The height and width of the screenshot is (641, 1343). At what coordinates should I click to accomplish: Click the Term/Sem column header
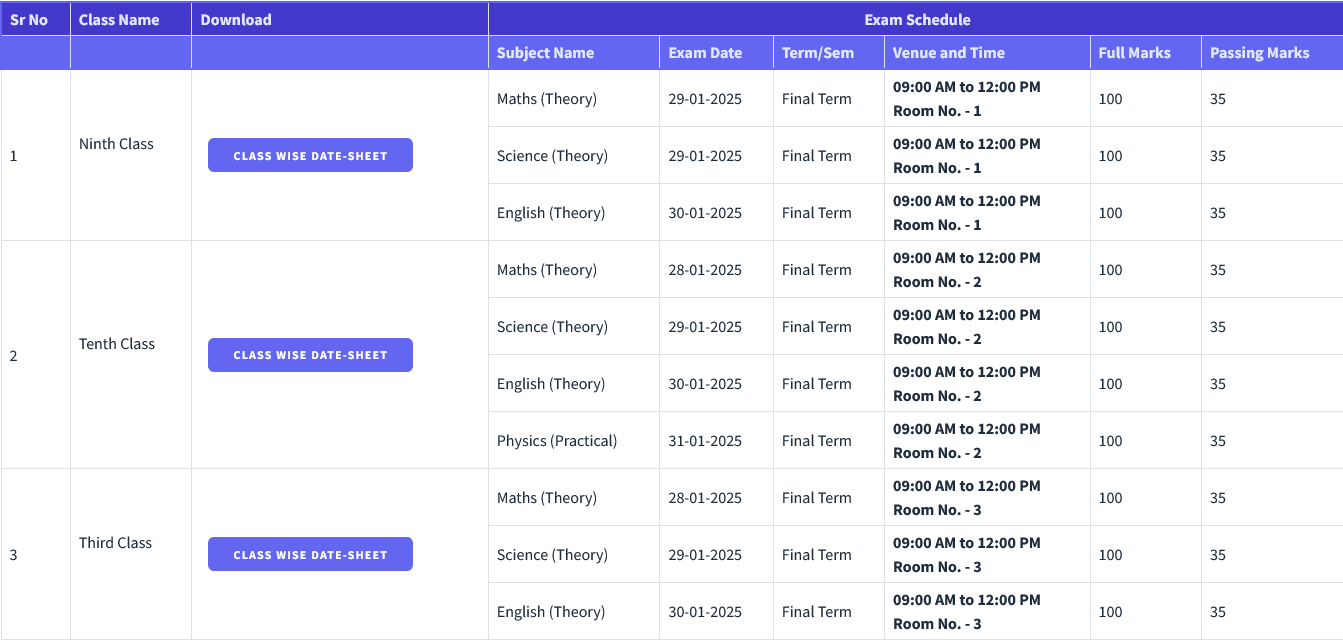pos(818,53)
